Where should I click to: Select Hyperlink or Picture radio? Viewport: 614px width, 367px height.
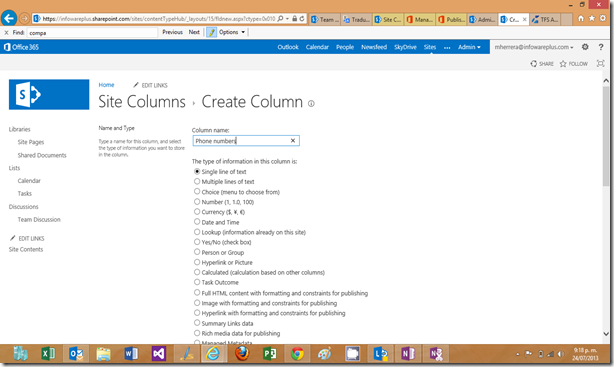[x=197, y=262]
